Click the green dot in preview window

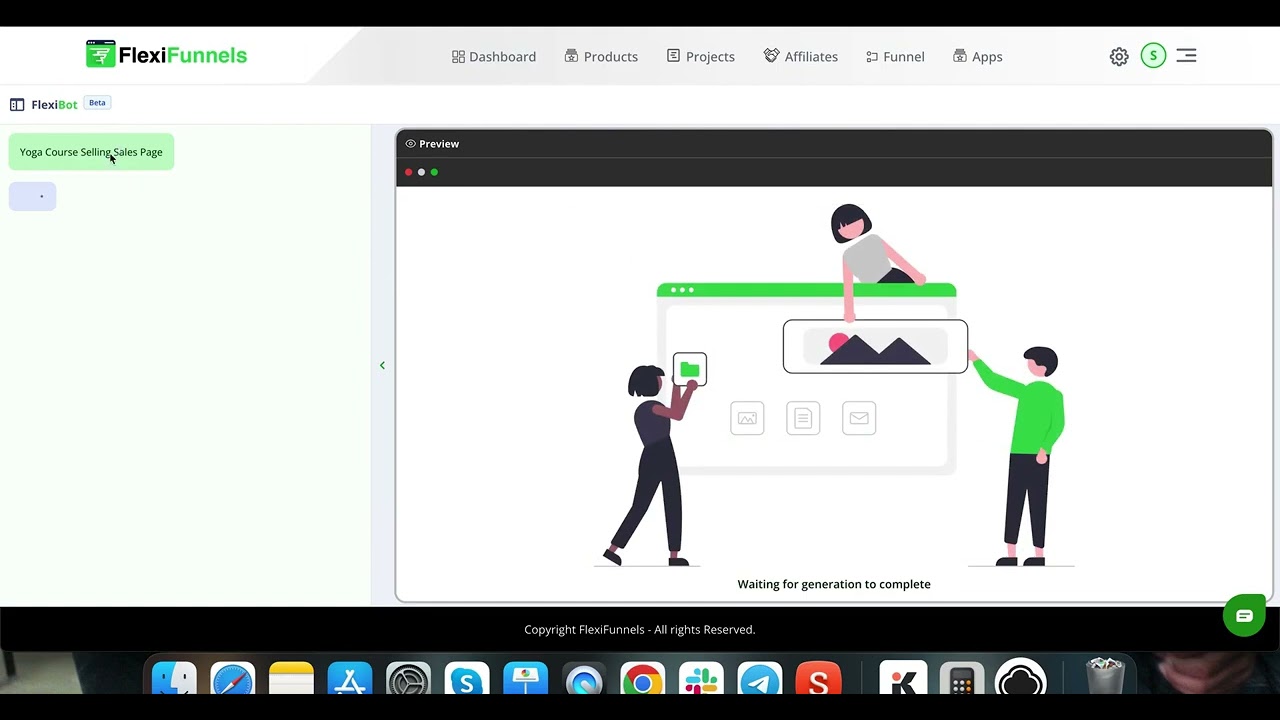point(434,172)
